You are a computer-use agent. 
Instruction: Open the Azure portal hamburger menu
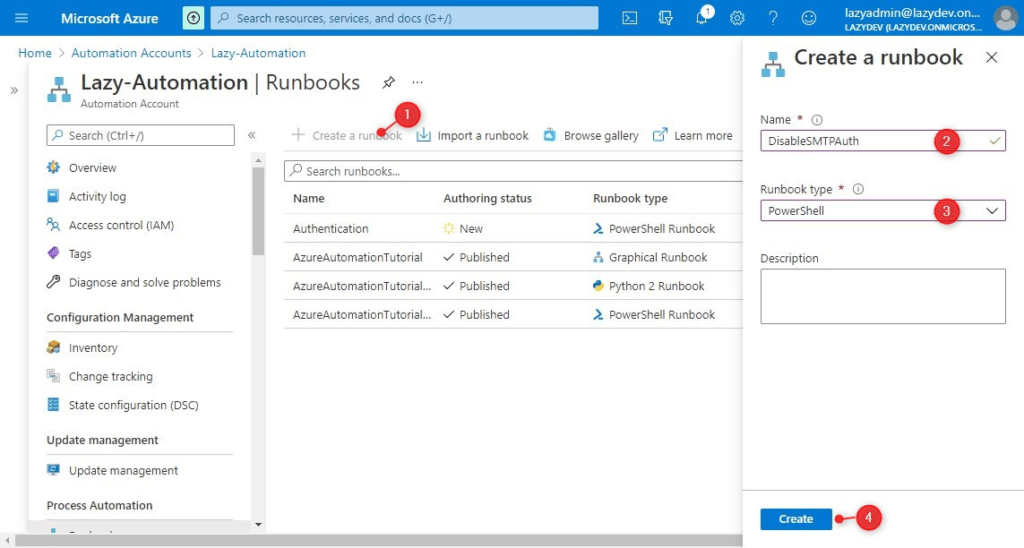(22, 18)
